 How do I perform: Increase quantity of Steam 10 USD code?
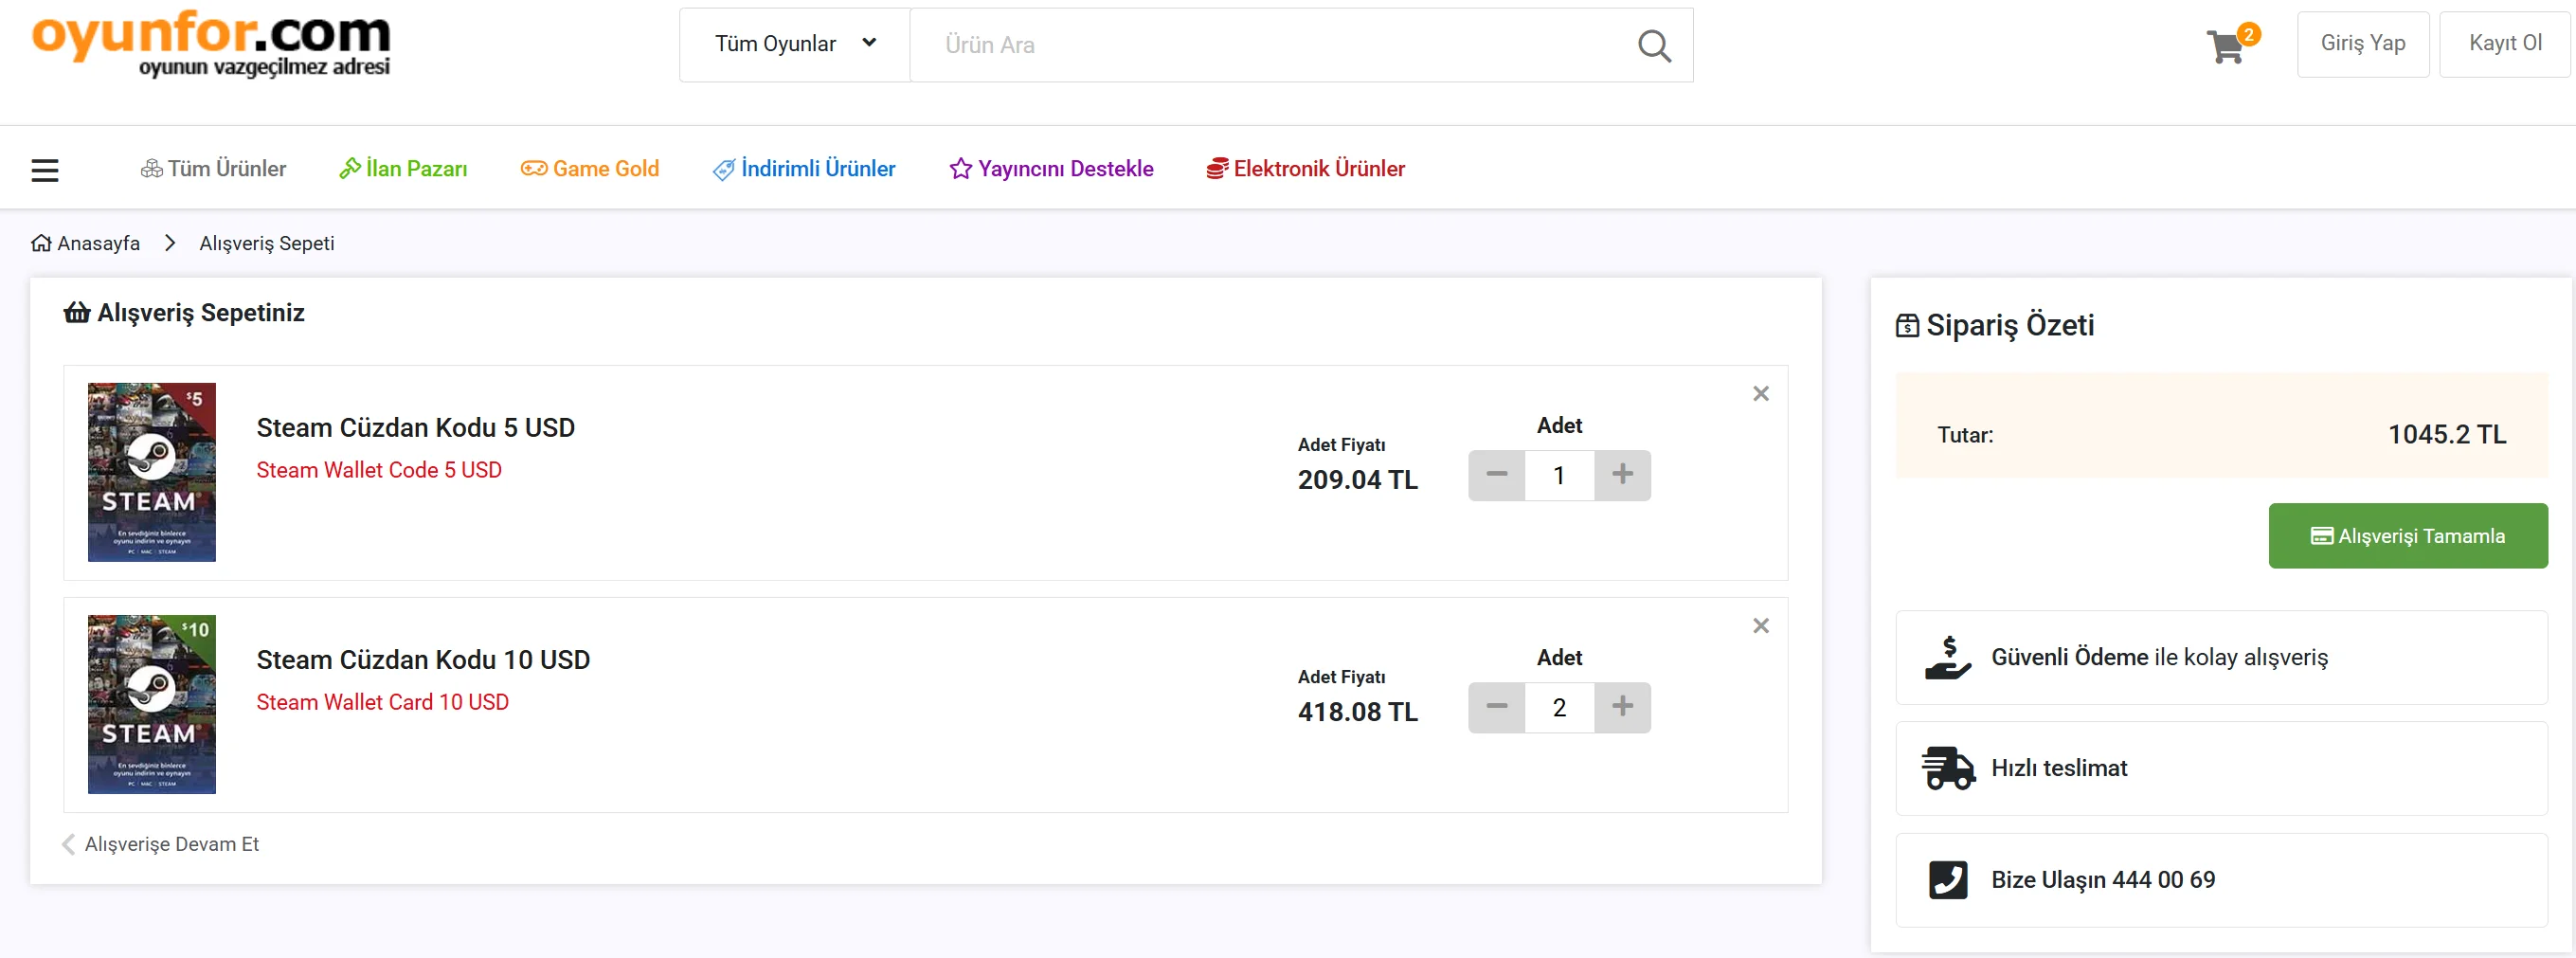pyautogui.click(x=1622, y=707)
